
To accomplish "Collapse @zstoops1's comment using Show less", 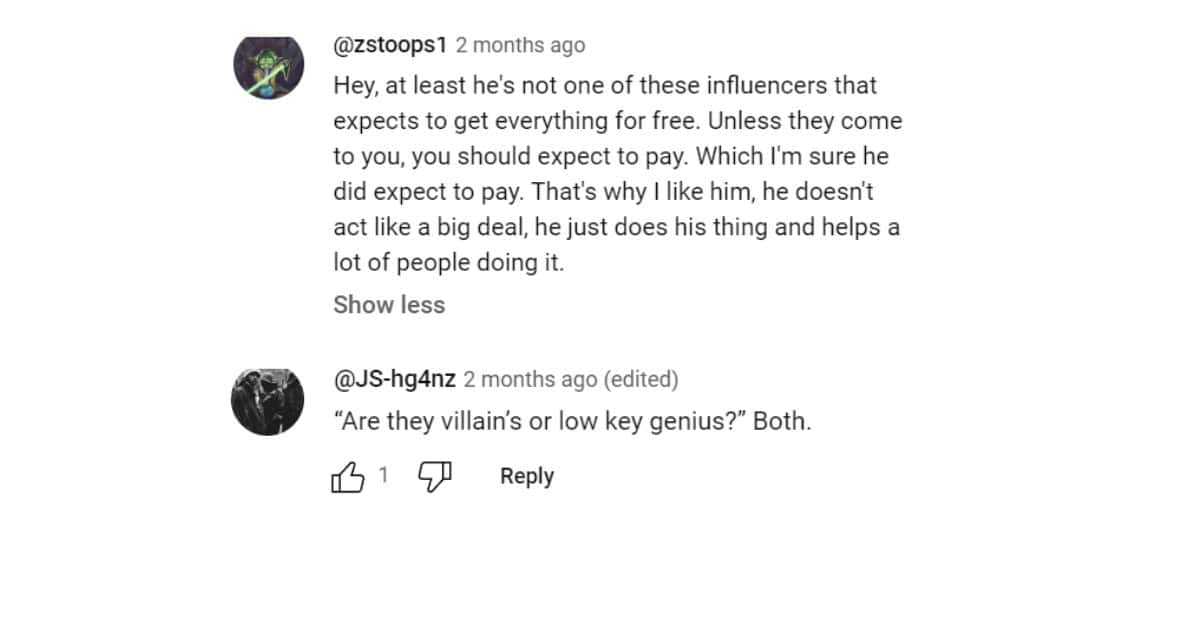I will click(x=389, y=305).
